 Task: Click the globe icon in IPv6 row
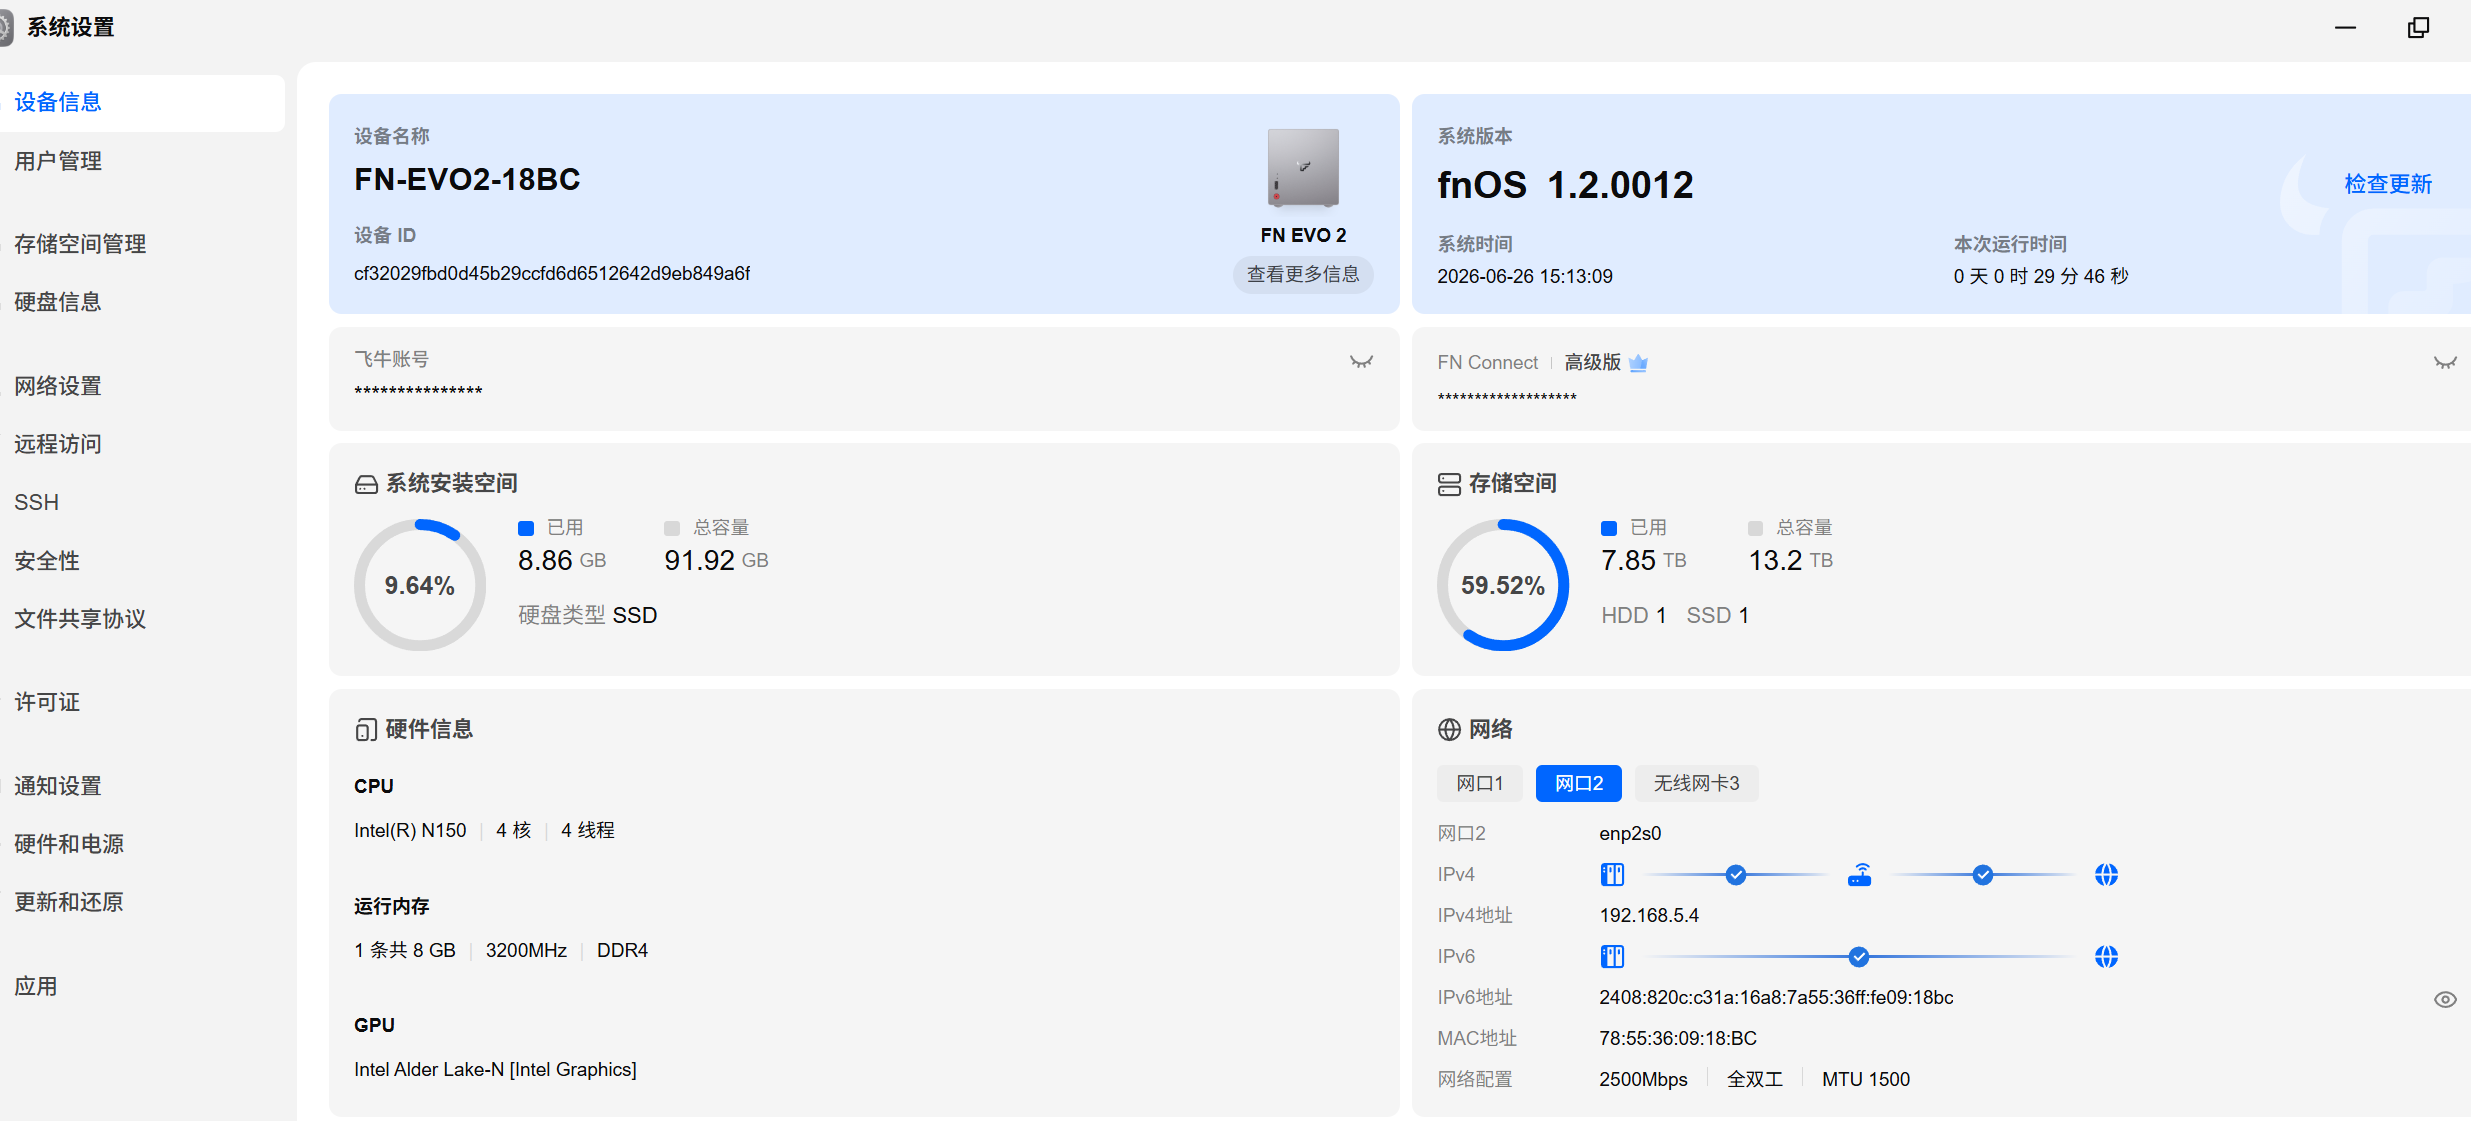coord(2106,957)
